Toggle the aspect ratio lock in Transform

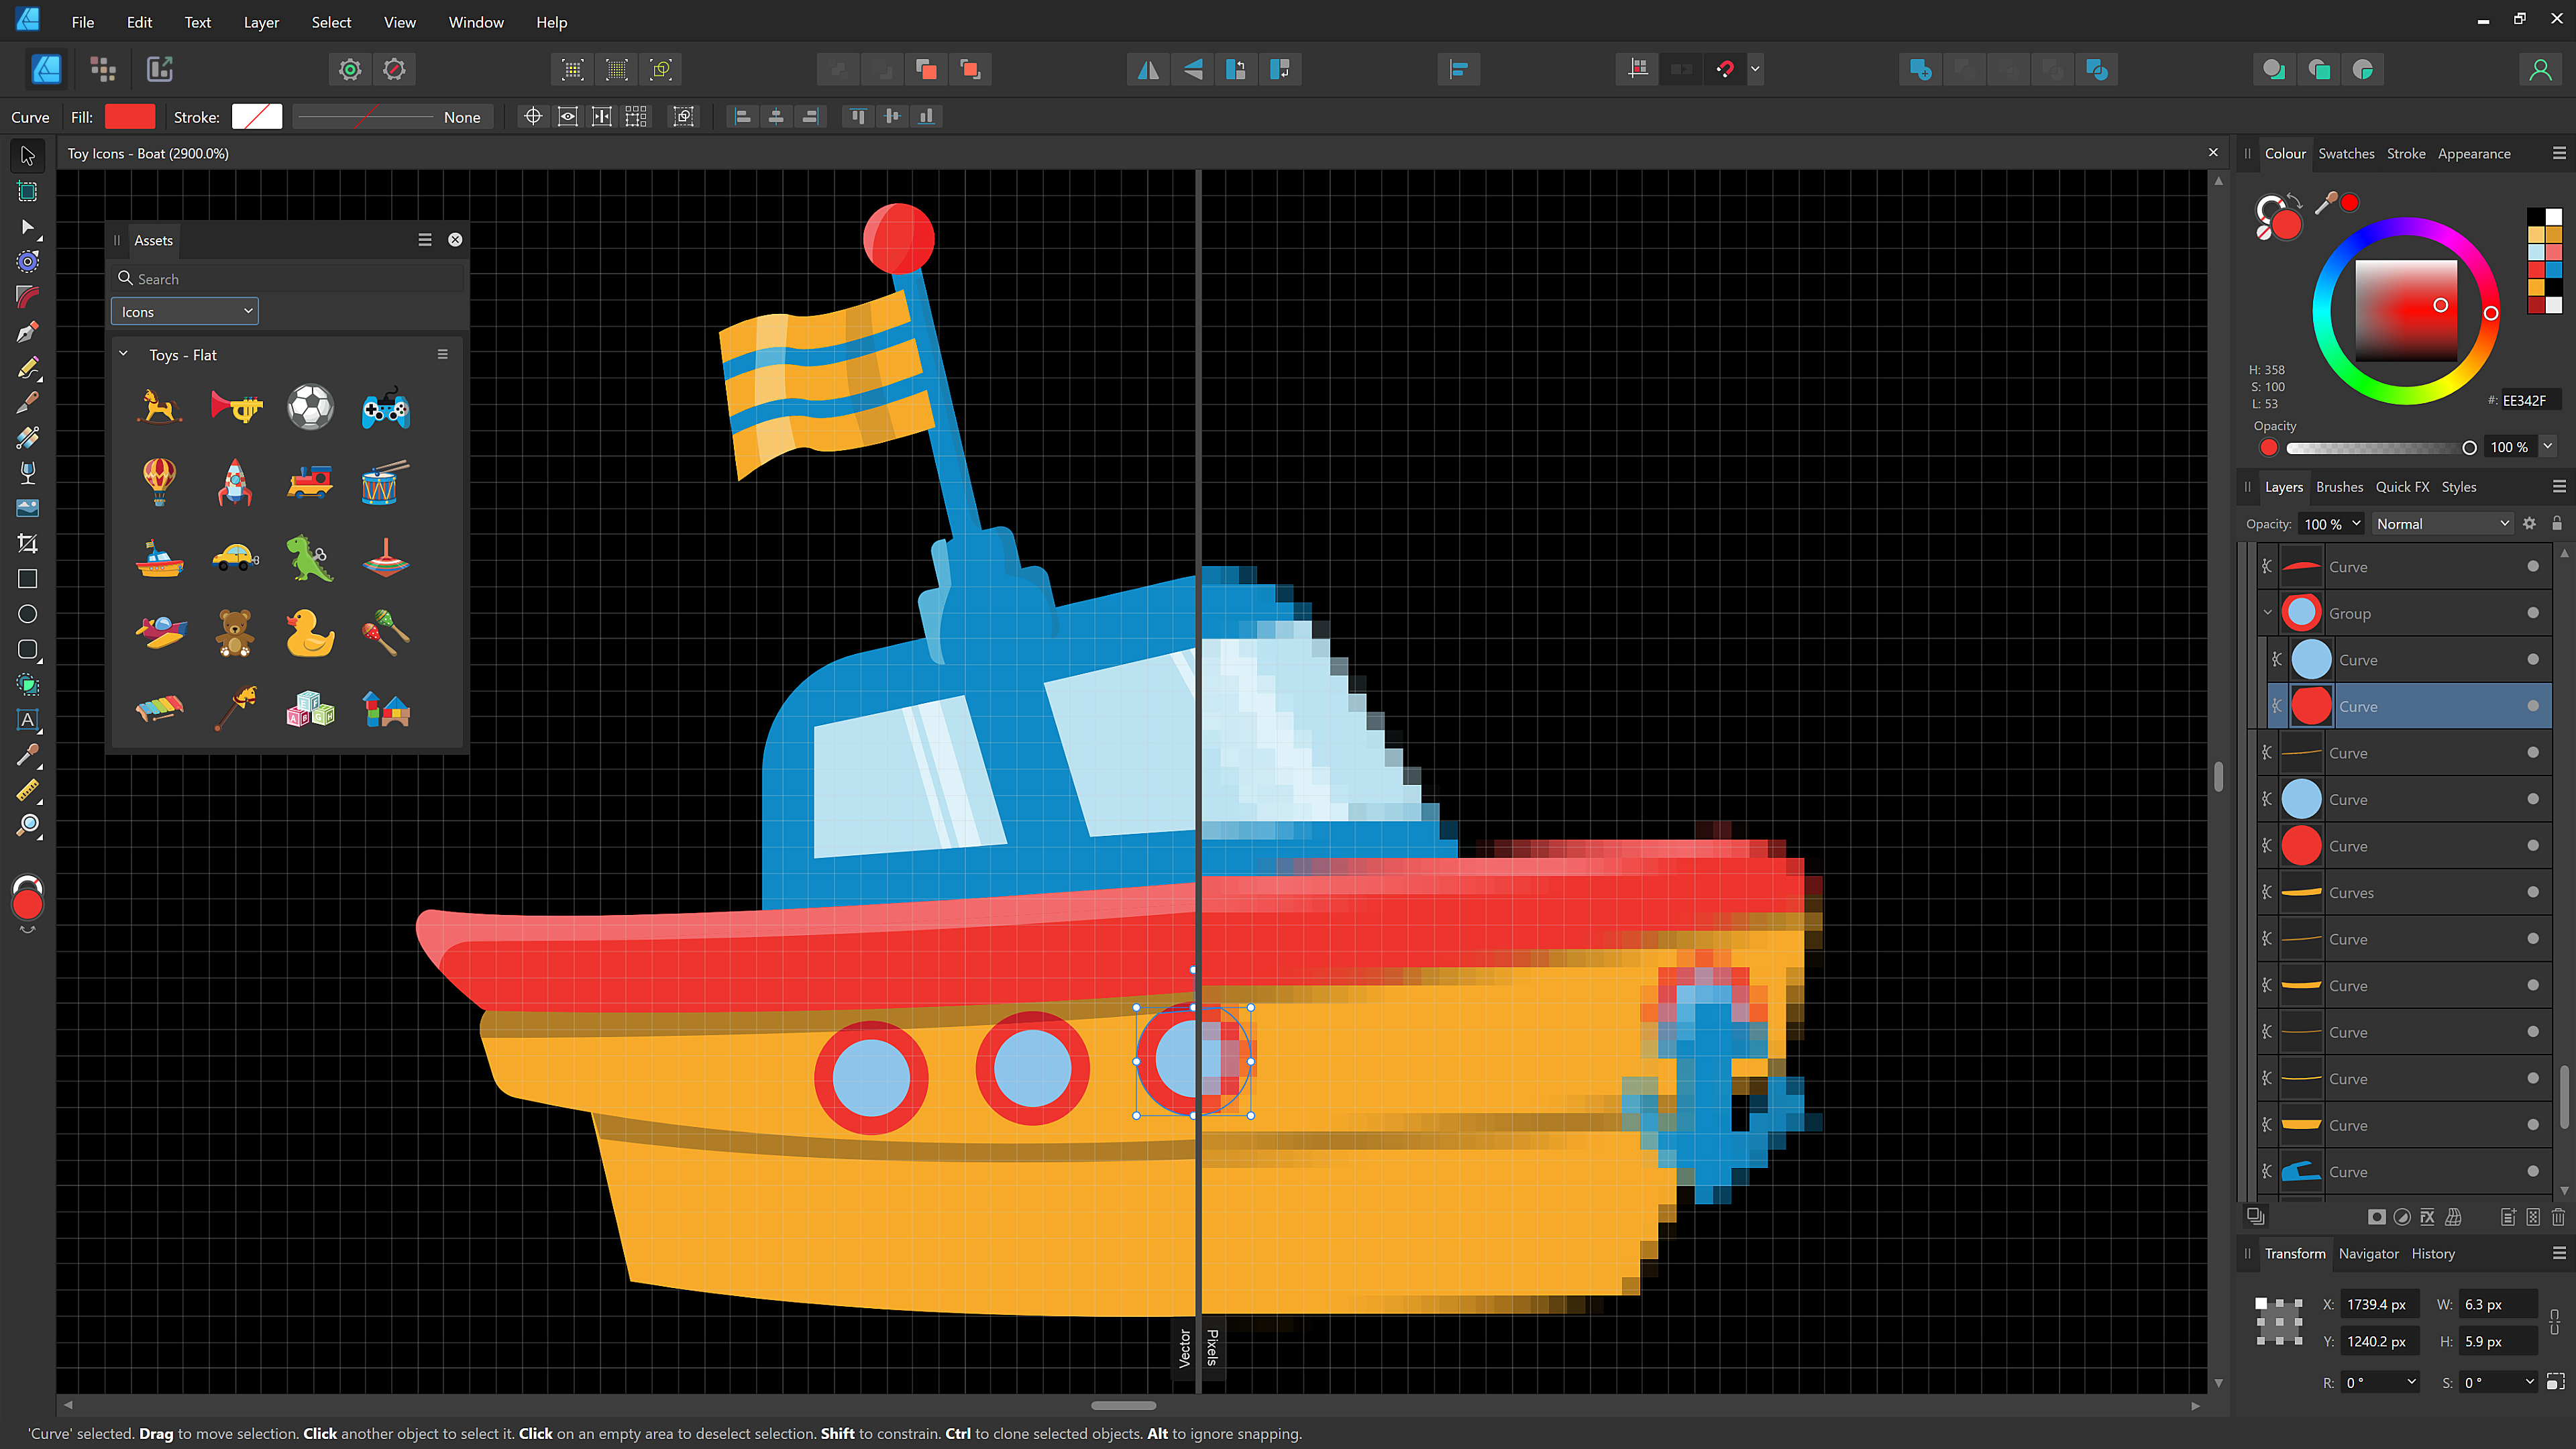(2554, 1322)
